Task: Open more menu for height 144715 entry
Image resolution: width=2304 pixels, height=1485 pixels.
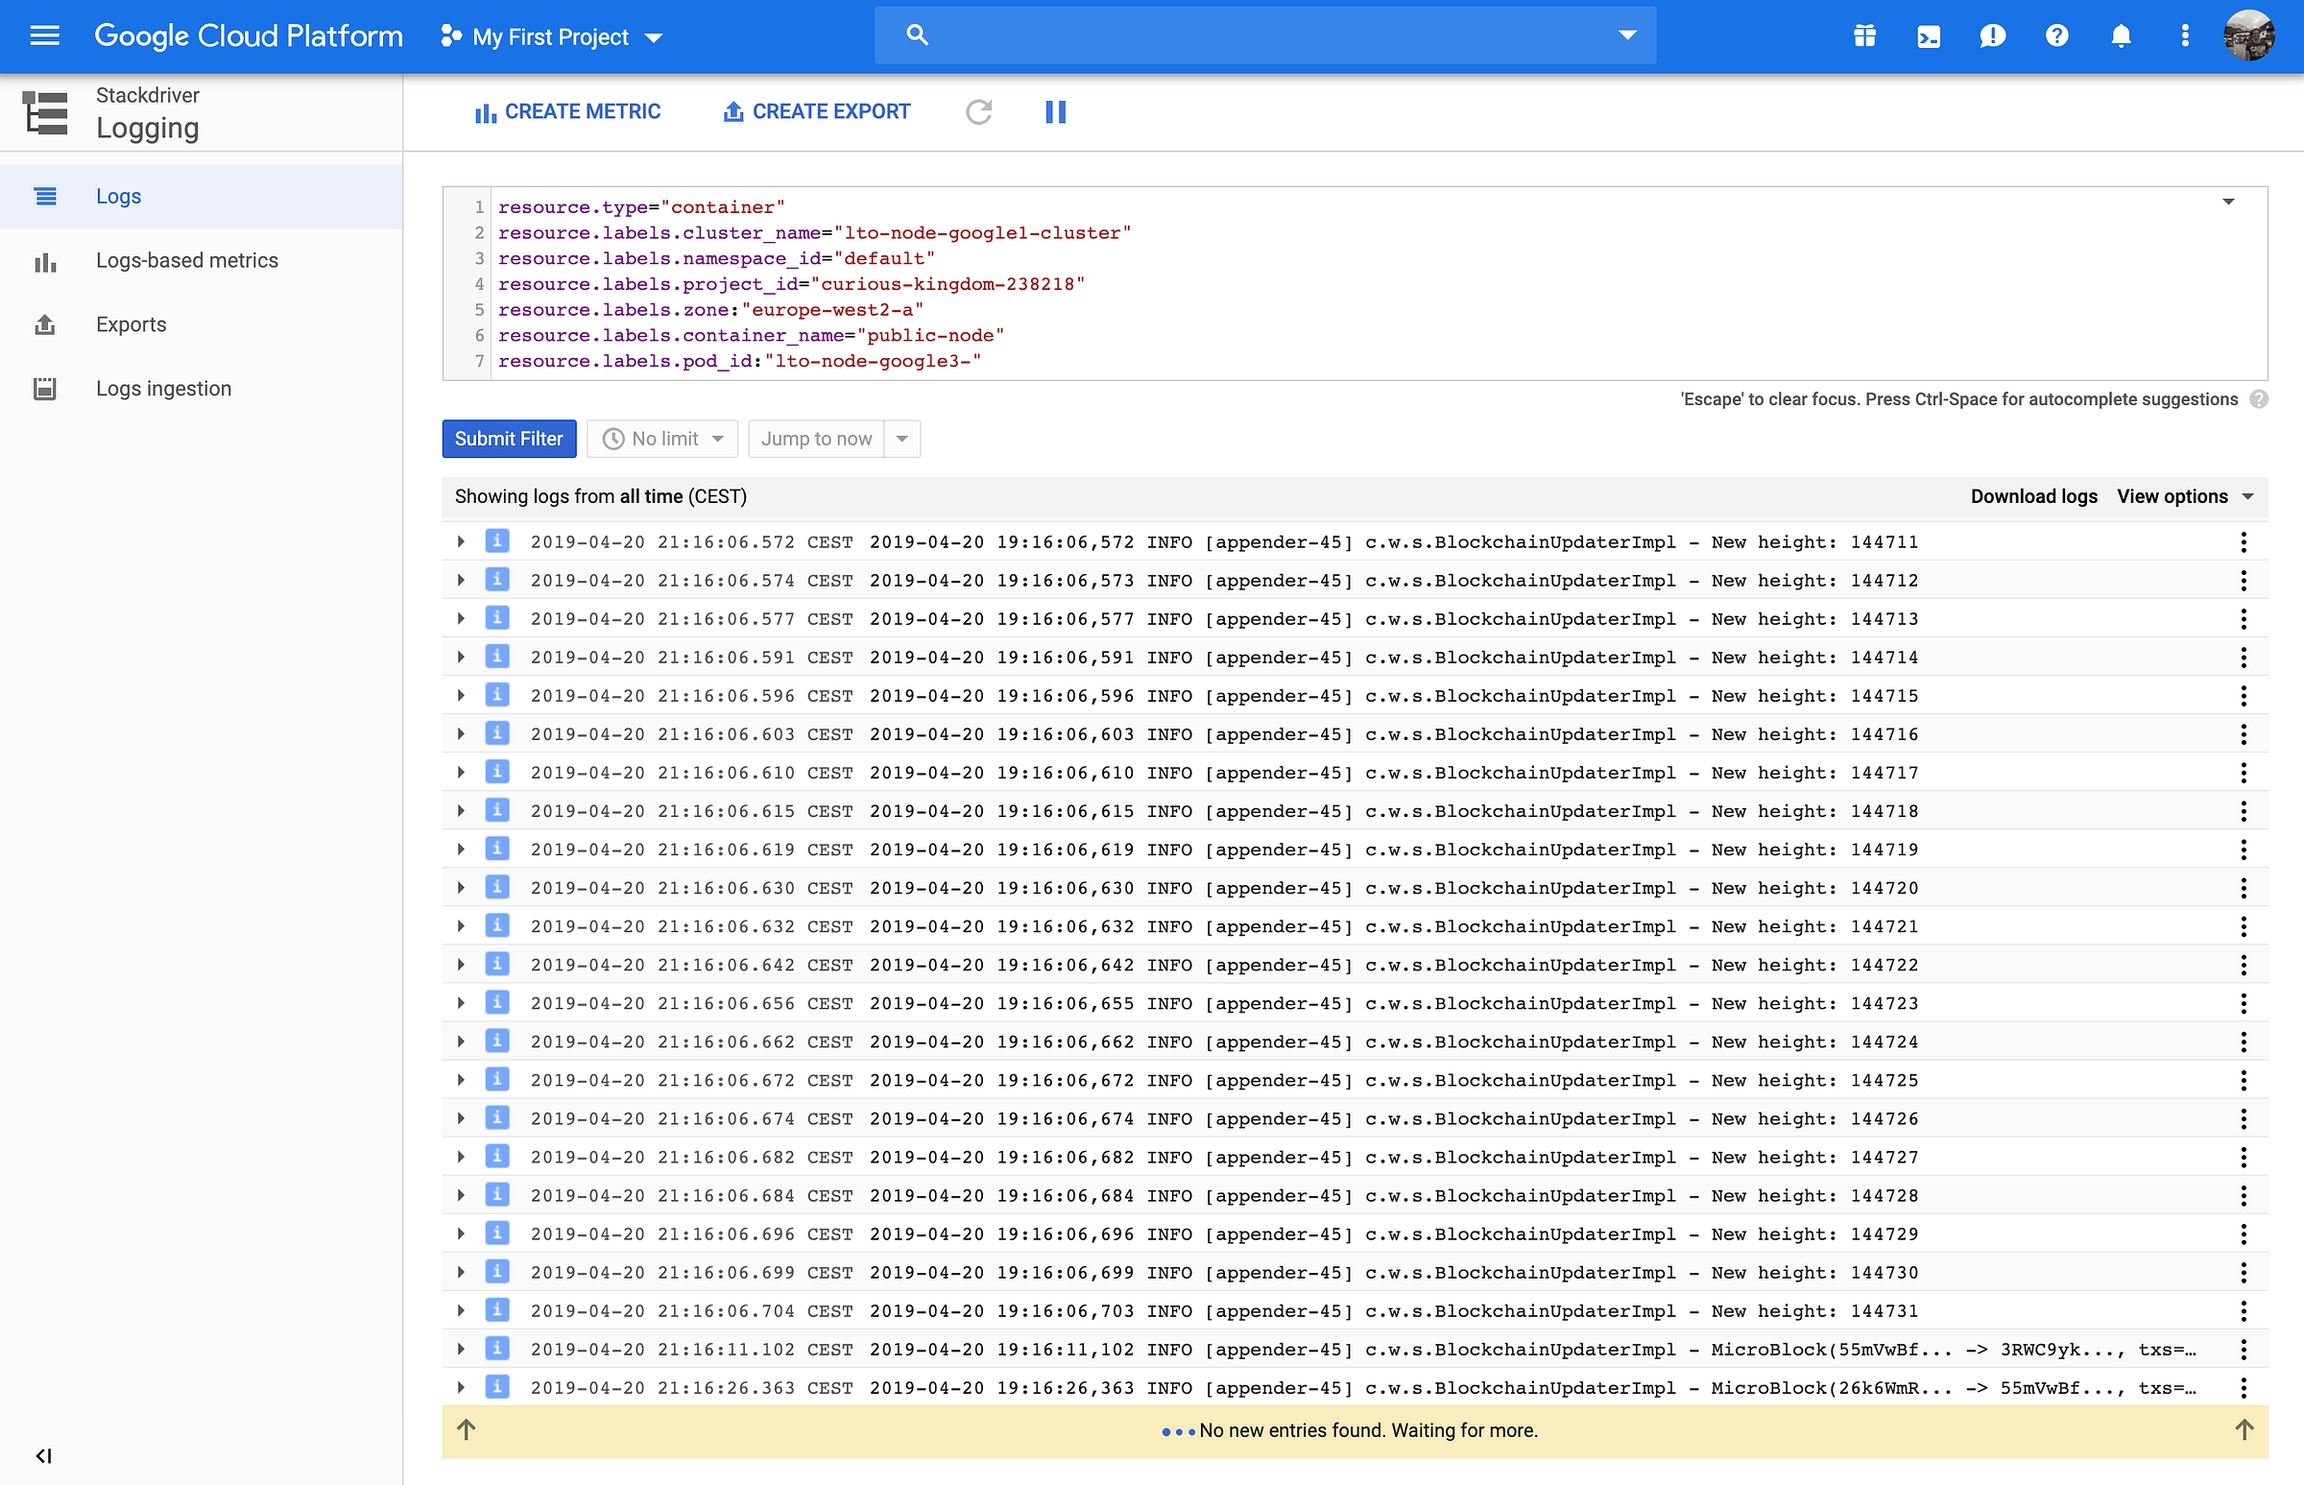Action: (2243, 696)
